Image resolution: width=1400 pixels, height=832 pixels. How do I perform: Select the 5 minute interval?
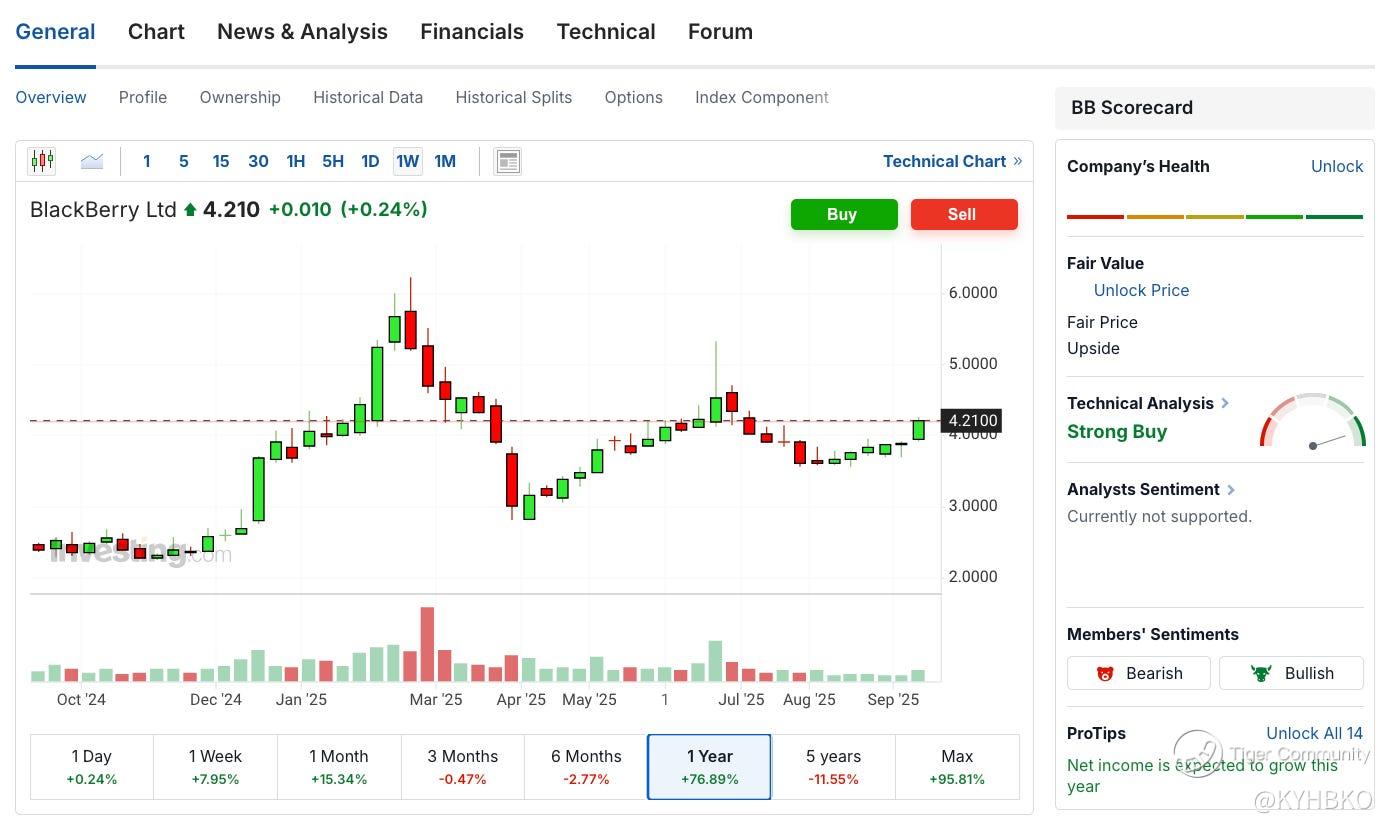[x=184, y=161]
